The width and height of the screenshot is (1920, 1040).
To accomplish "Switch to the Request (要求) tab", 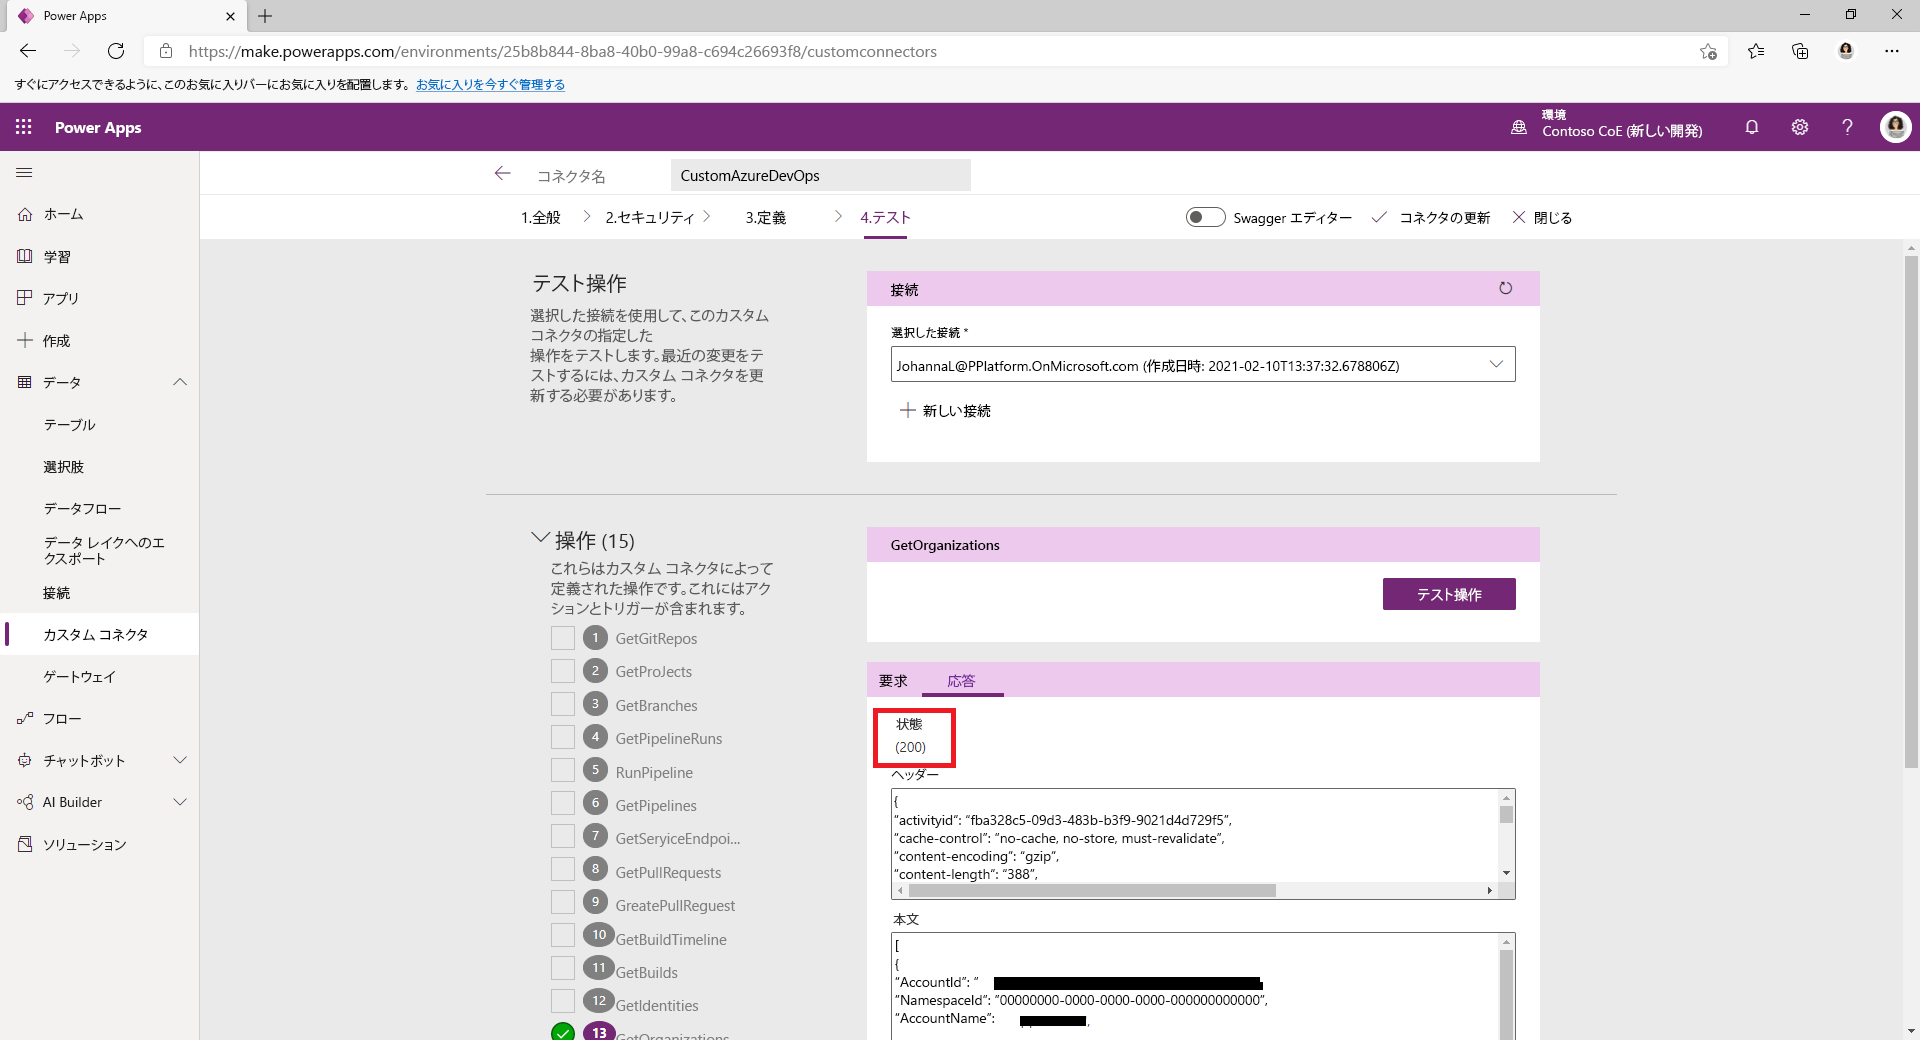I will 893,681.
